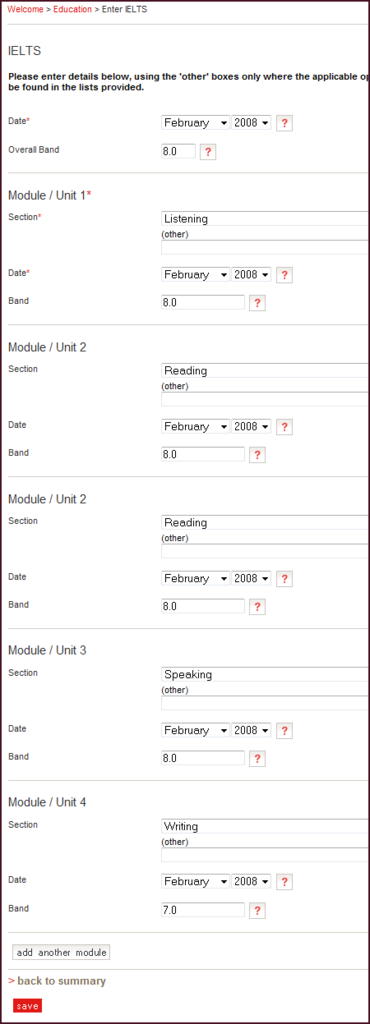Screen dimensions: 370x1024
Task: Click the Overall Band input field
Action: [x=178, y=152]
